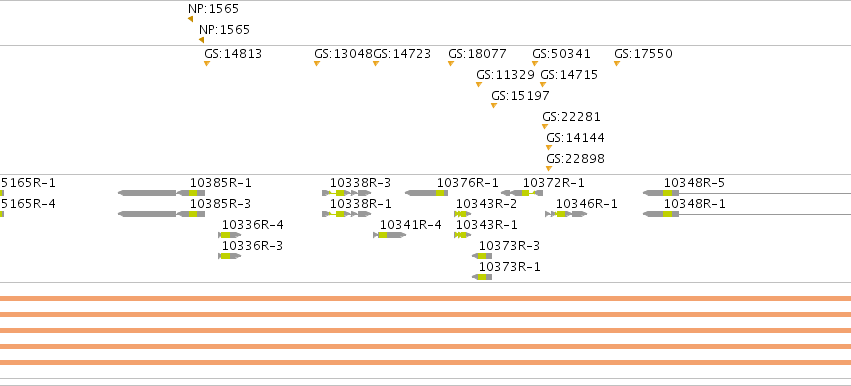Screen dimensions: 851x386
Task: Select the GS:18077 marker triangle
Action: click(450, 64)
